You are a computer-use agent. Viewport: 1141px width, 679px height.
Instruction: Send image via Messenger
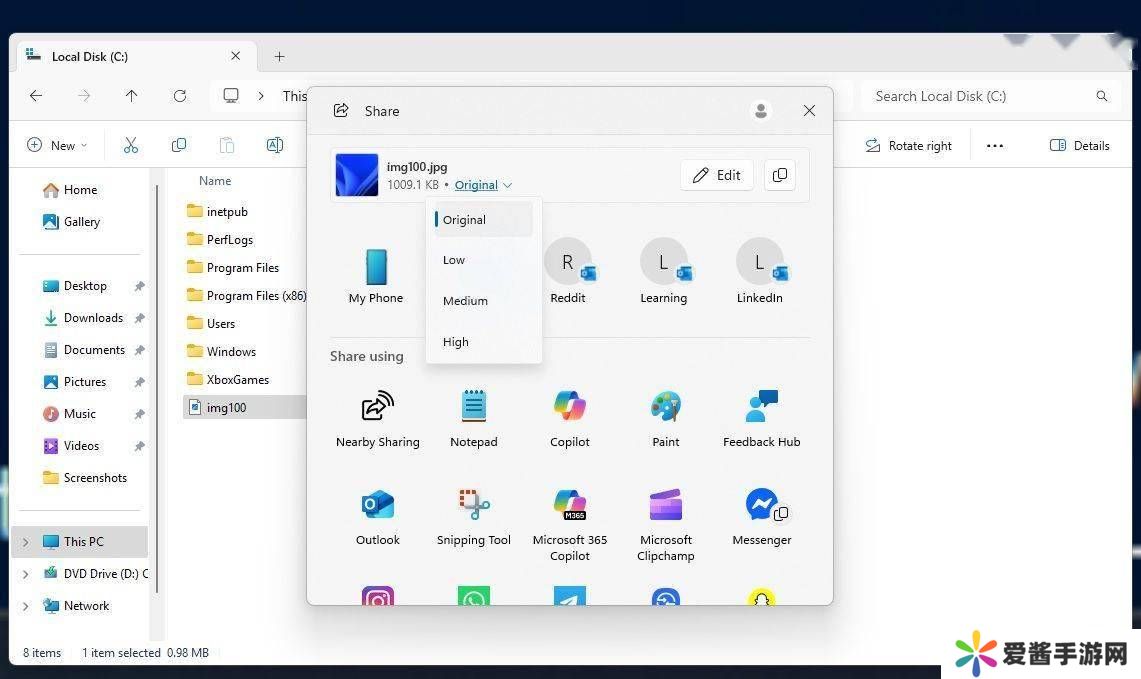pyautogui.click(x=761, y=516)
